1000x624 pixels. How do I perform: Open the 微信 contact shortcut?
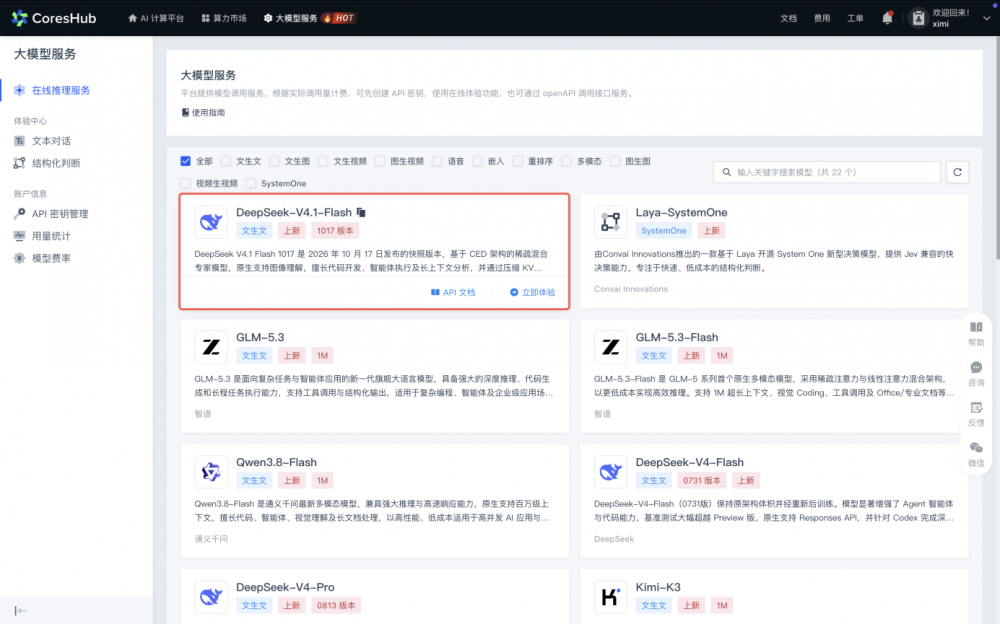pyautogui.click(x=976, y=454)
